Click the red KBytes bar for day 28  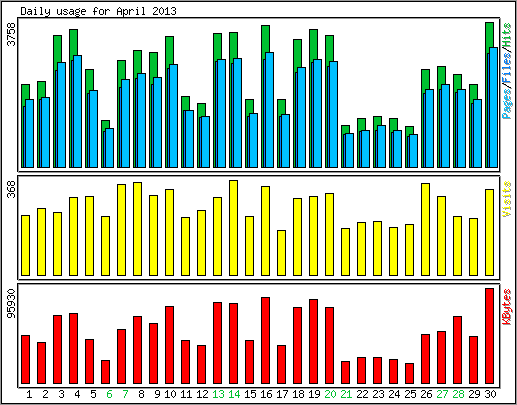458,350
